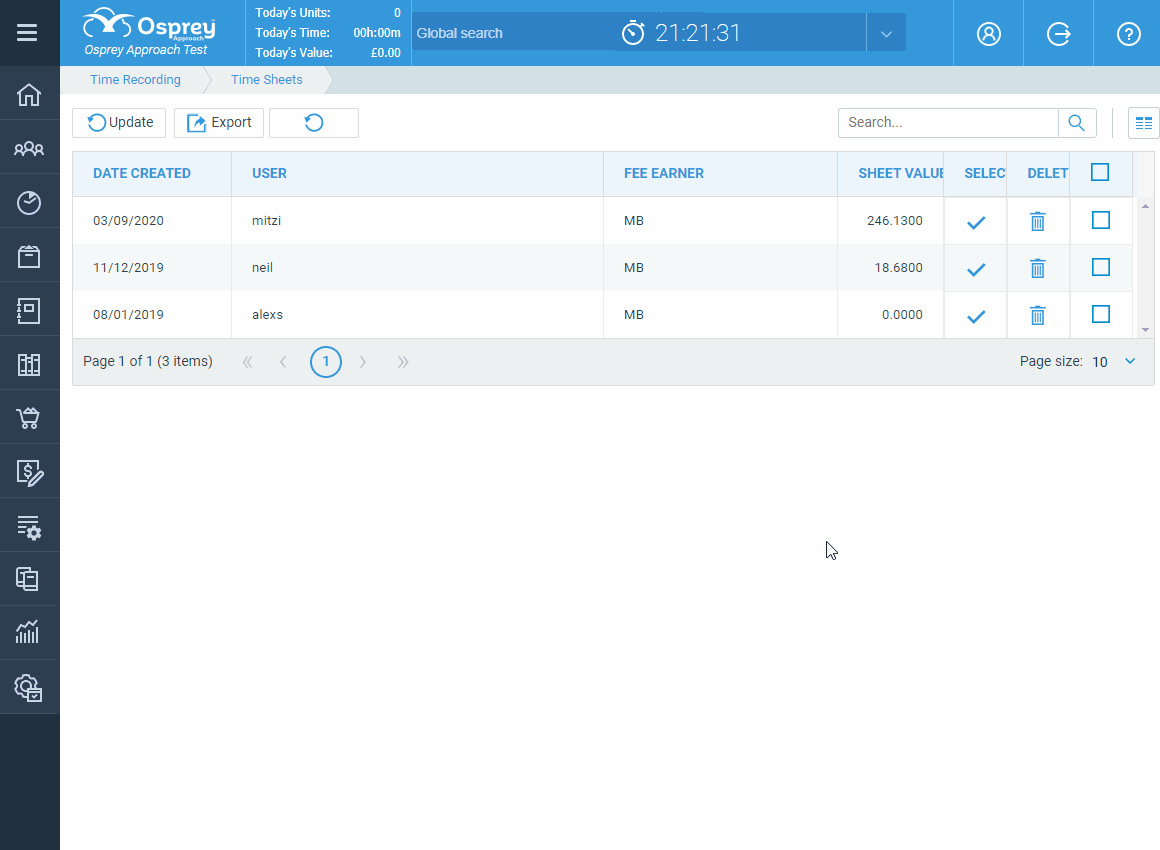The image size is (1160, 850).
Task: Click Time Recording breadcrumb
Action: click(135, 79)
